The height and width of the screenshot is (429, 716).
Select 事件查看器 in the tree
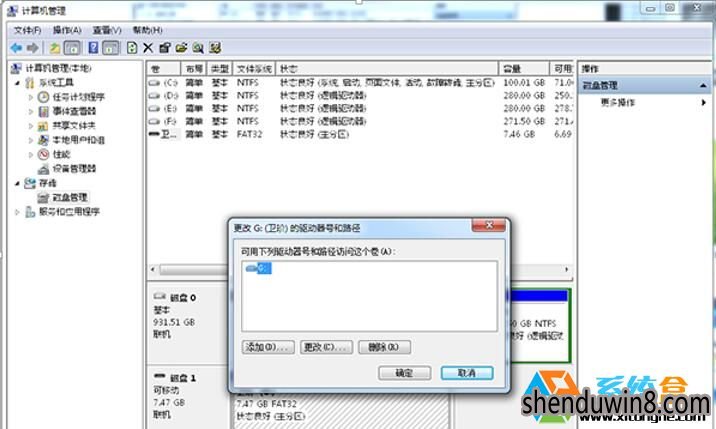(74, 111)
